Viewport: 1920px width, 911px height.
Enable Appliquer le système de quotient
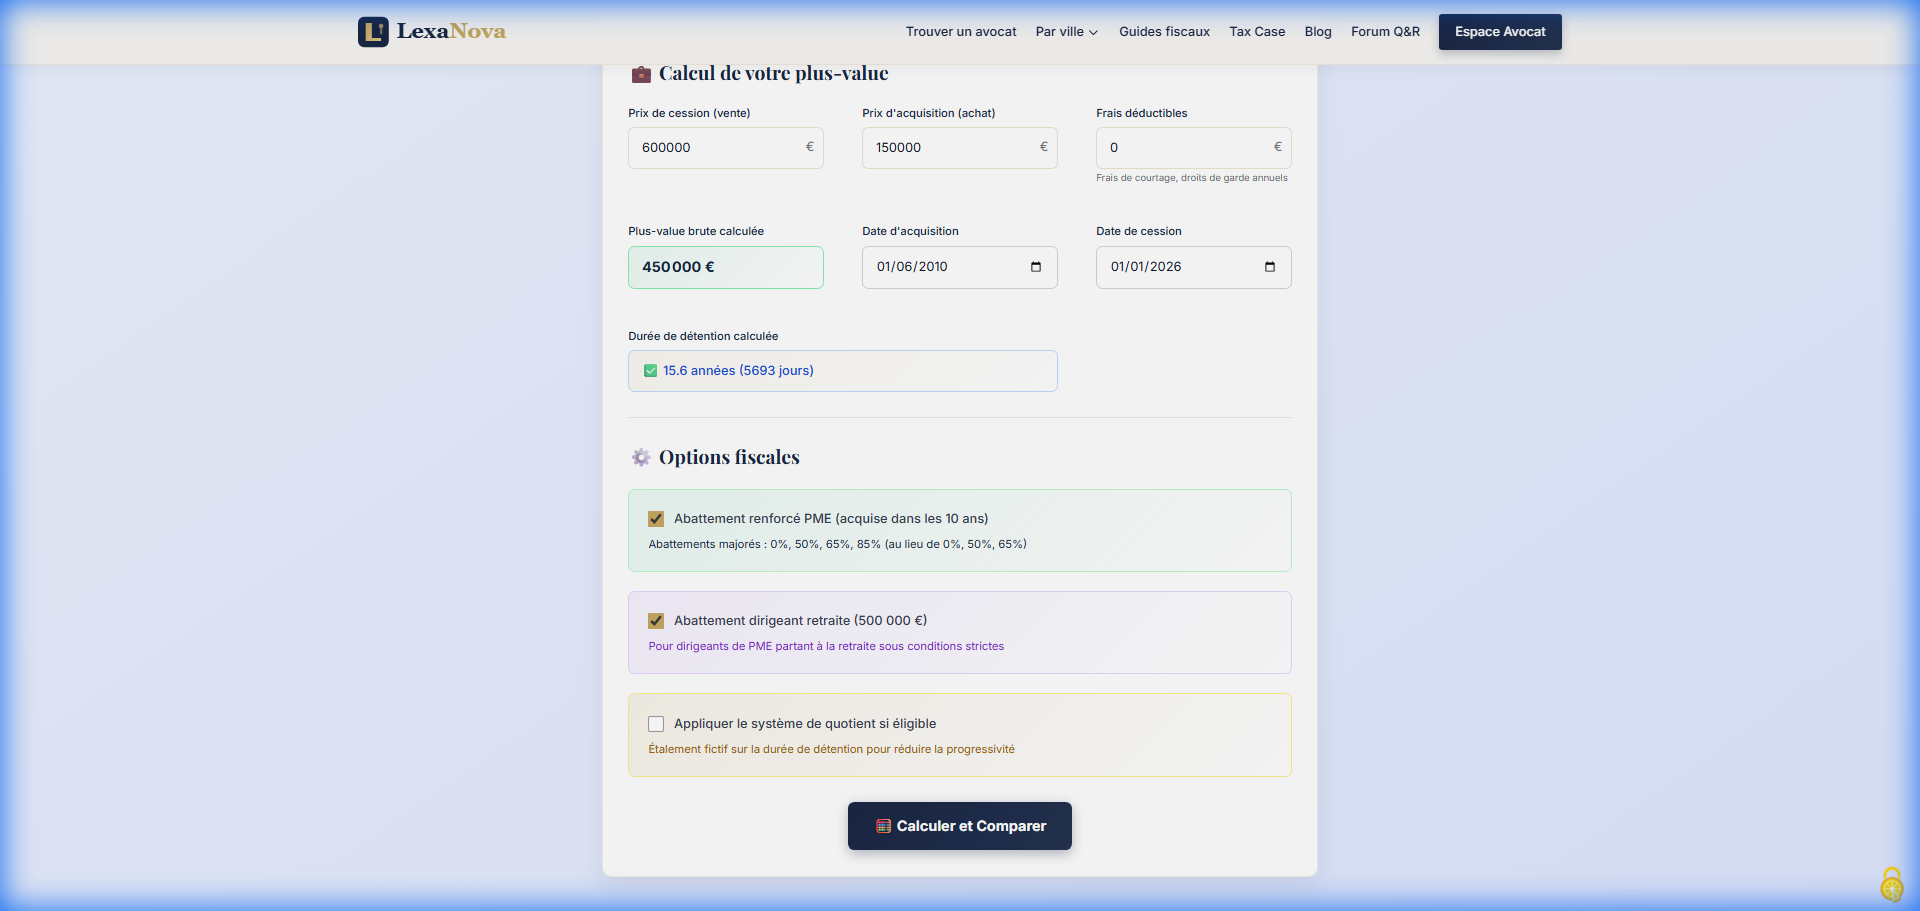pyautogui.click(x=656, y=724)
